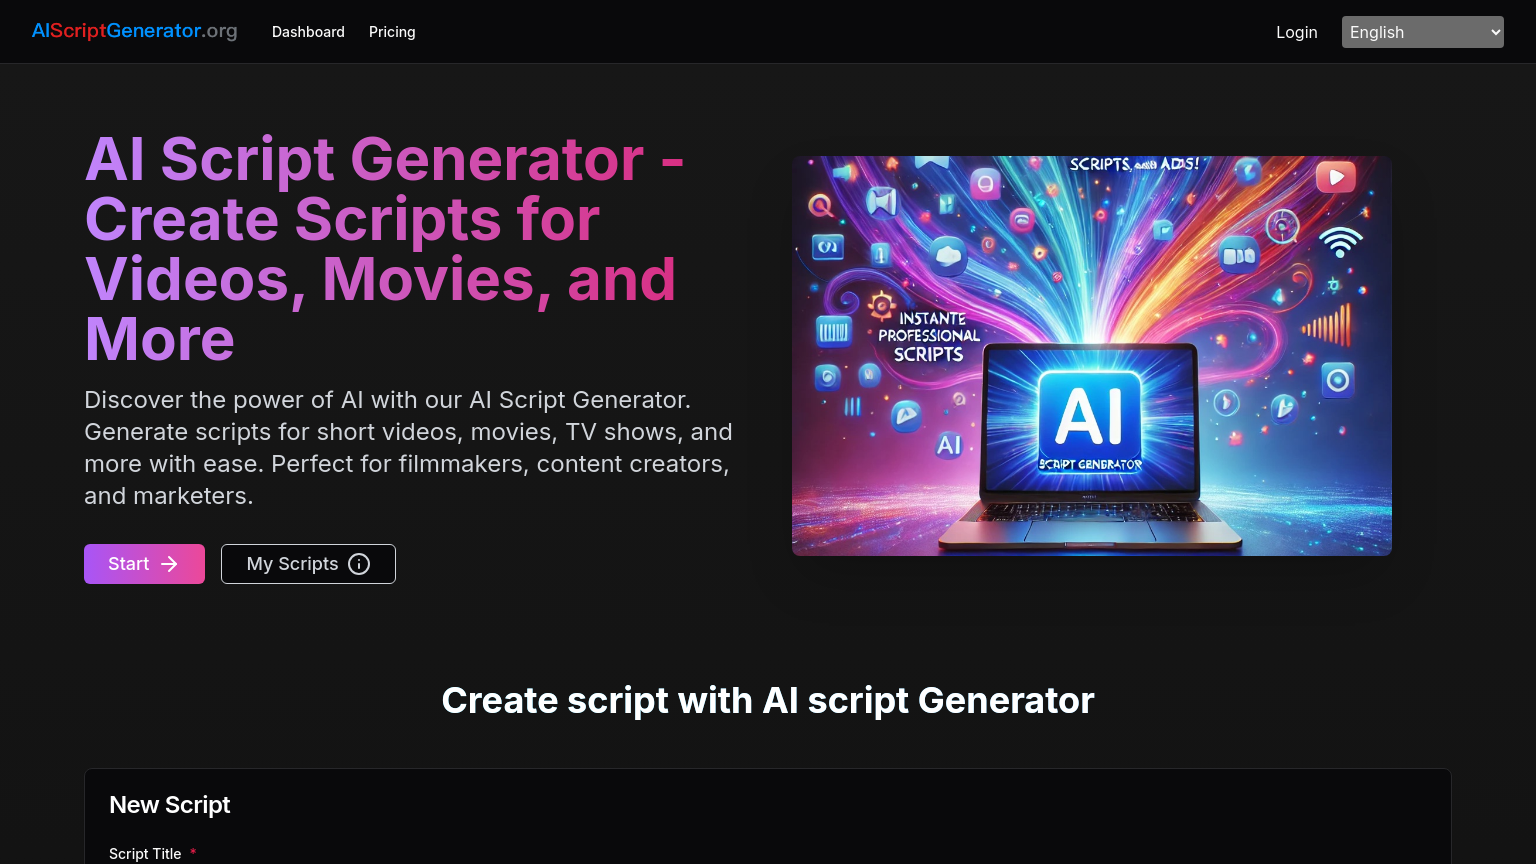Click the red play button icon in the hero image
Viewport: 1536px width, 864px height.
pyautogui.click(x=1335, y=176)
